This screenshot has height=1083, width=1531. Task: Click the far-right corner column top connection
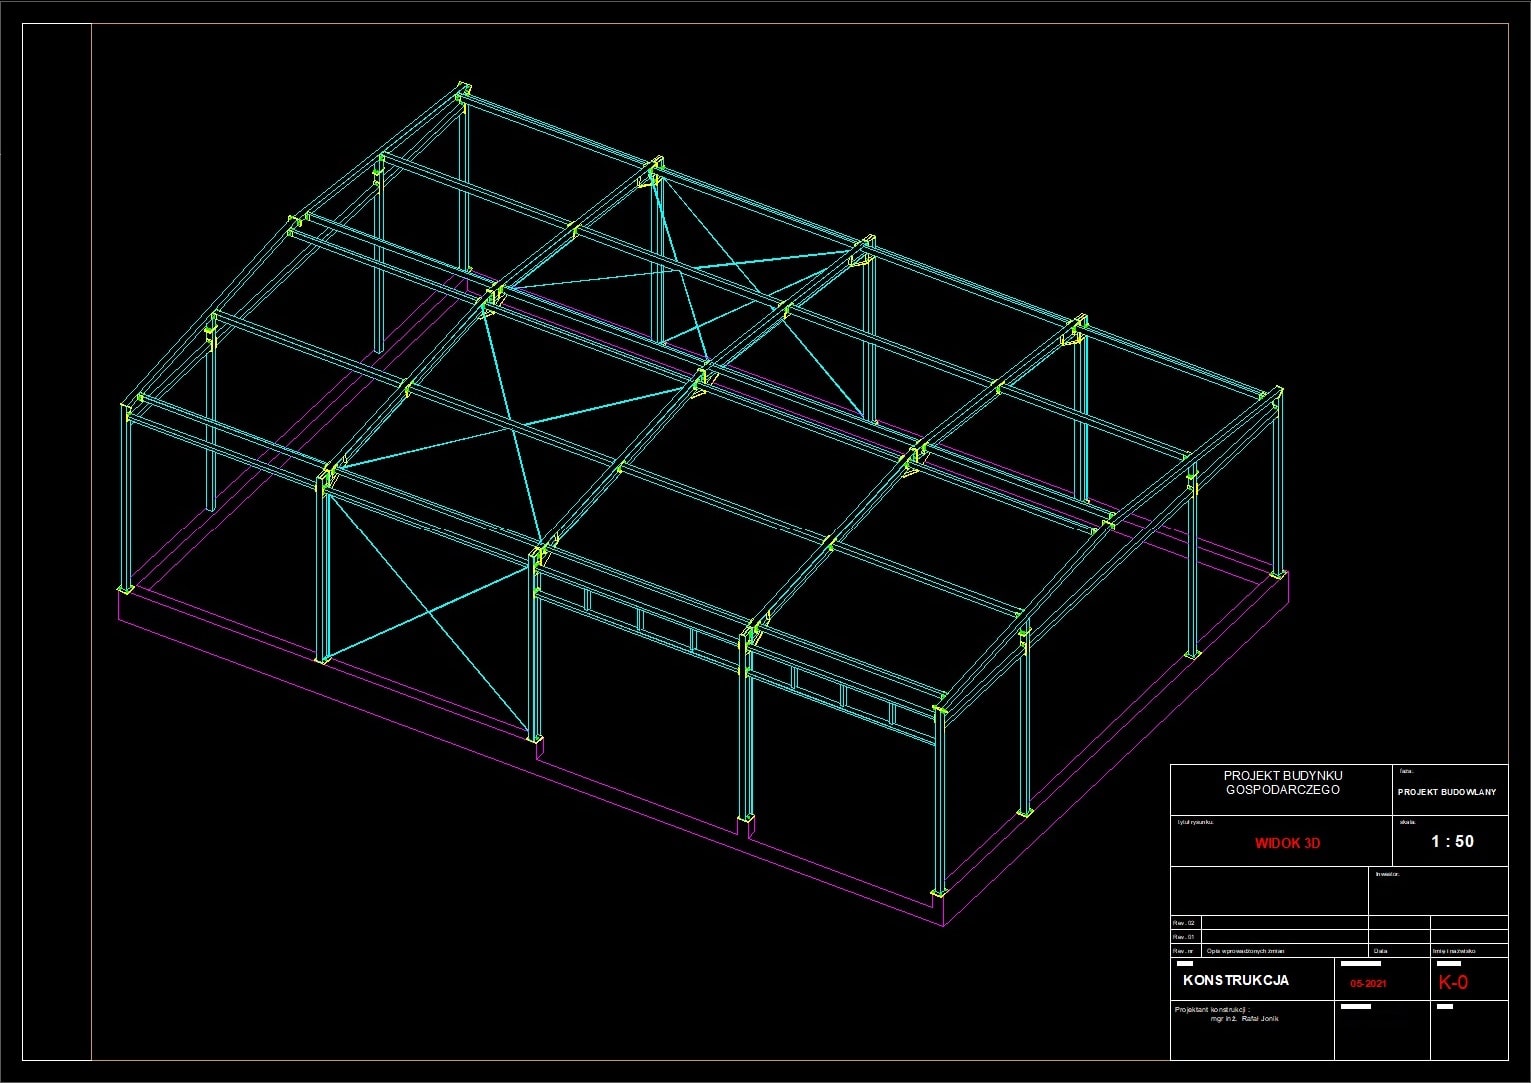pyautogui.click(x=1274, y=396)
